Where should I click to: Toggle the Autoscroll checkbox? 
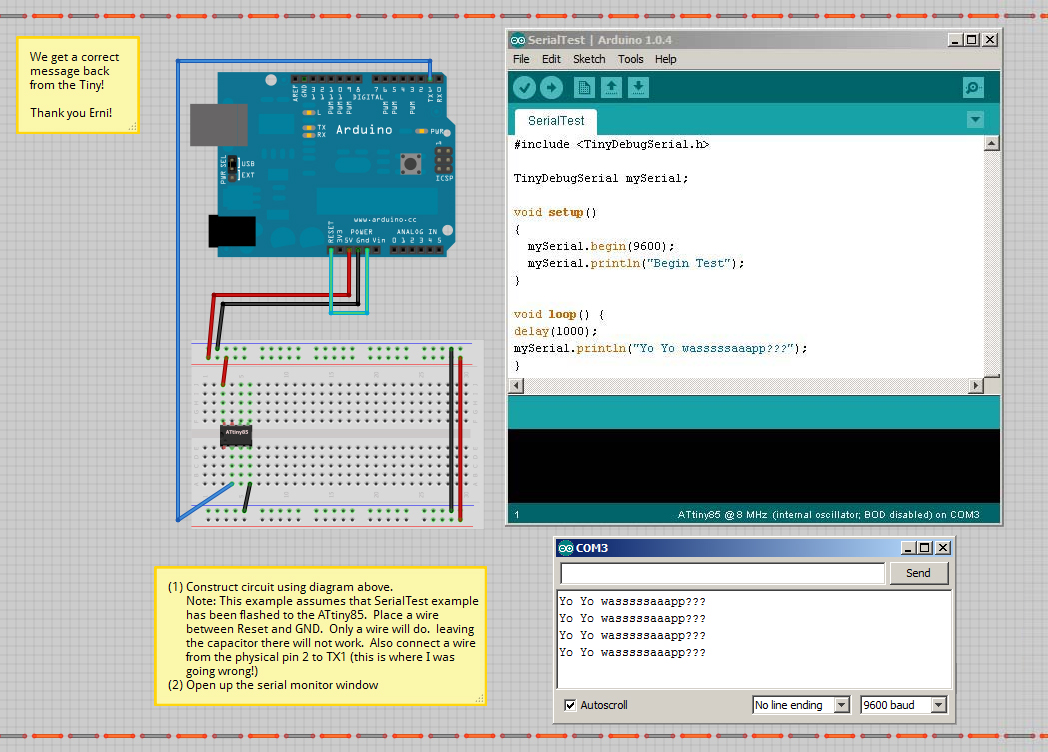570,705
